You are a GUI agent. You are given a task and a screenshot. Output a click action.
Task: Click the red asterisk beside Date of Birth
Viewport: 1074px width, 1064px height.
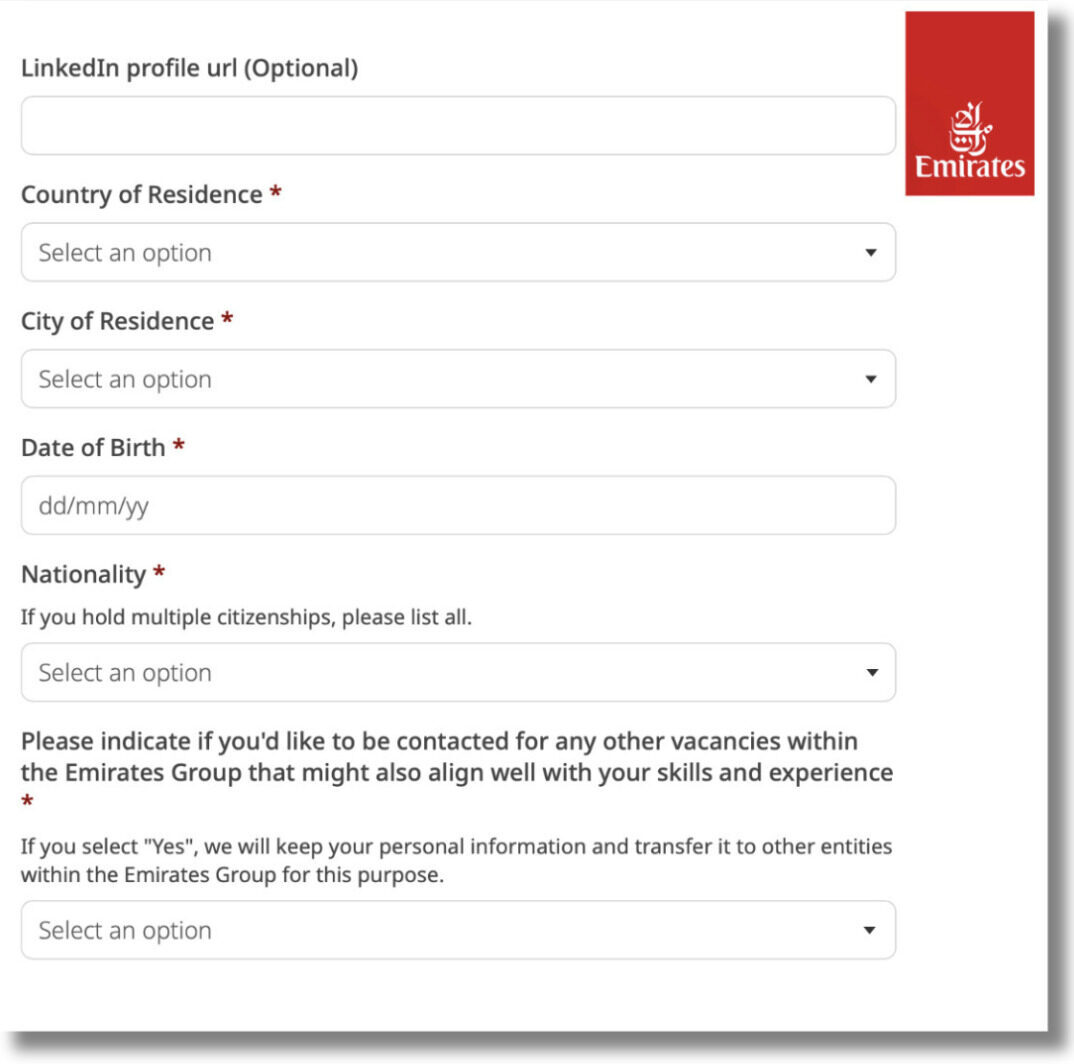click(x=178, y=447)
